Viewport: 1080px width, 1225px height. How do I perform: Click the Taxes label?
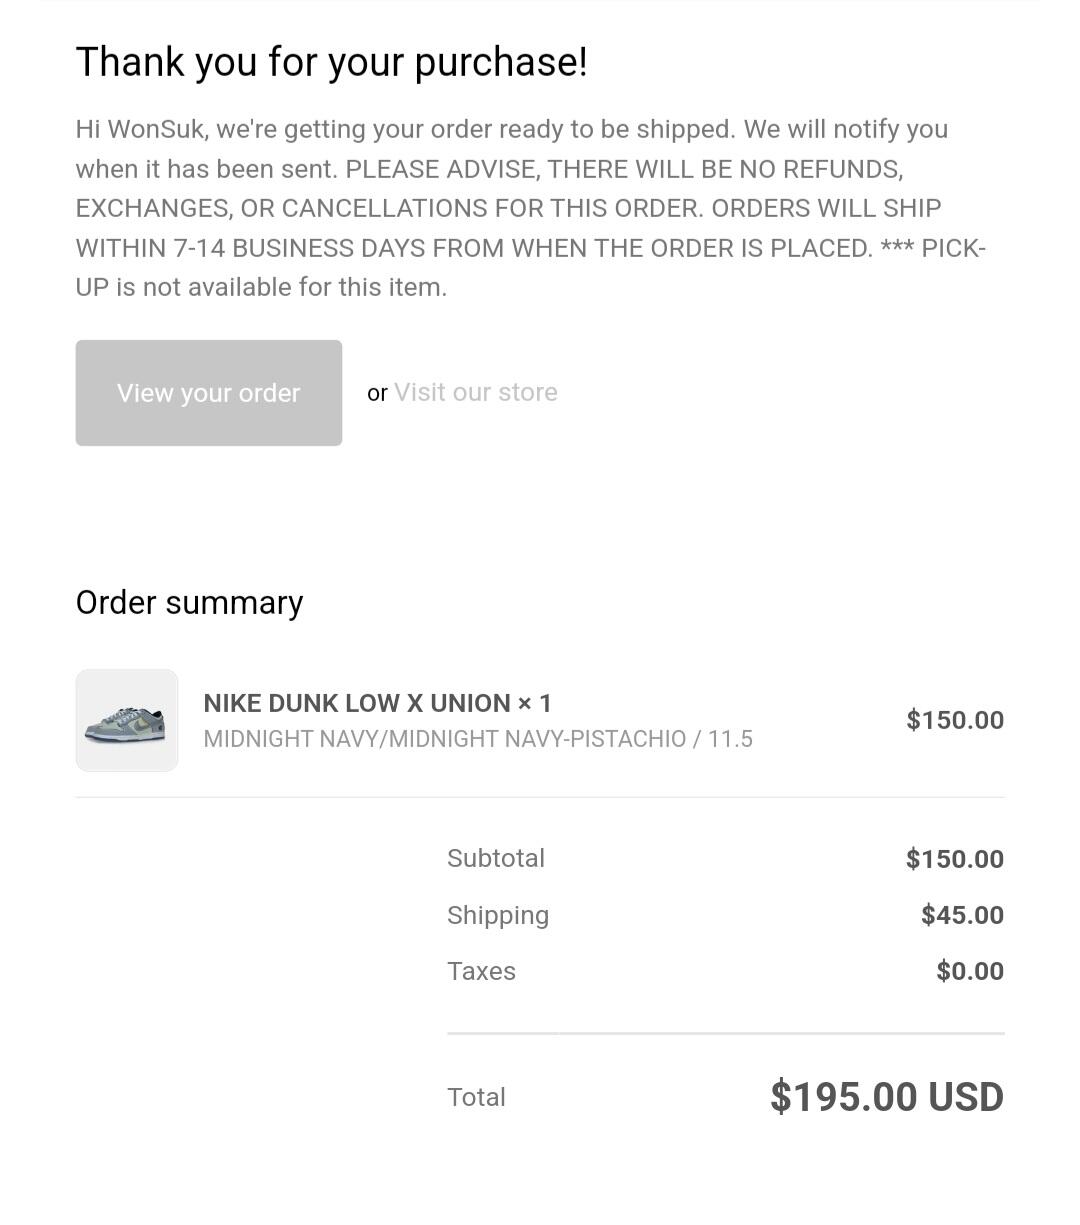pyautogui.click(x=481, y=971)
